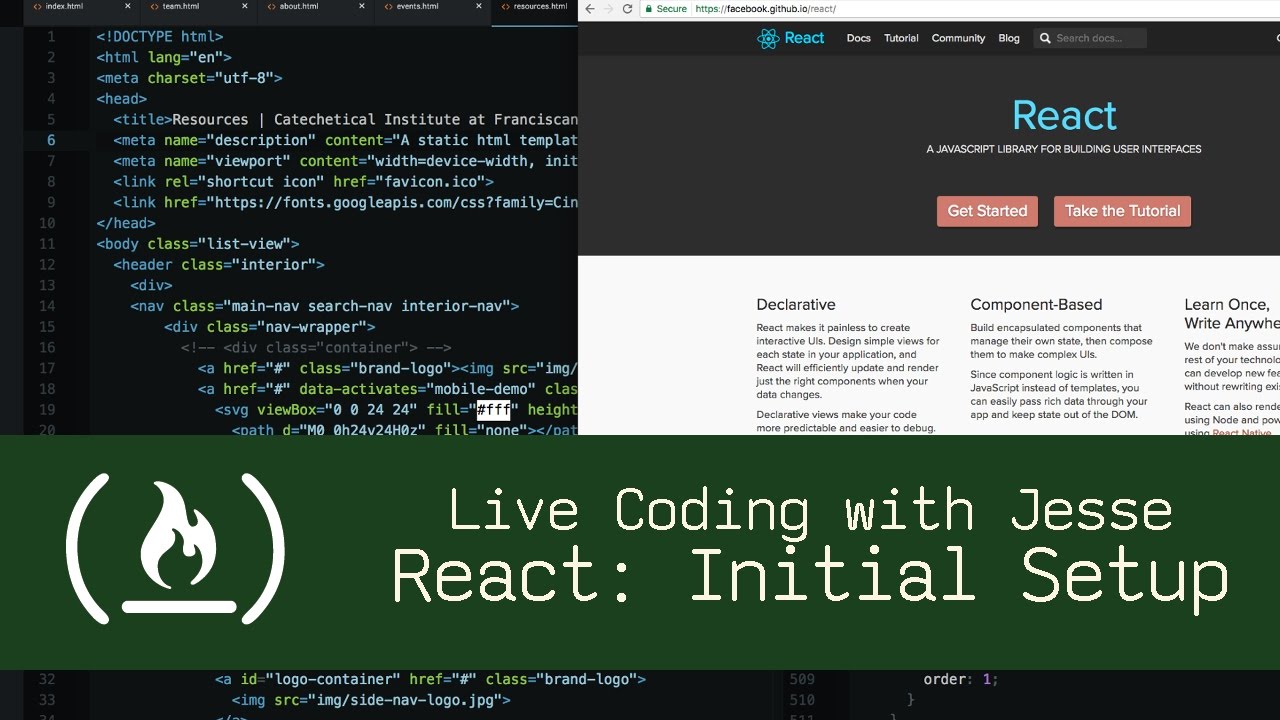Click the green Secure padlock icon
1280x720 pixels.
649,9
